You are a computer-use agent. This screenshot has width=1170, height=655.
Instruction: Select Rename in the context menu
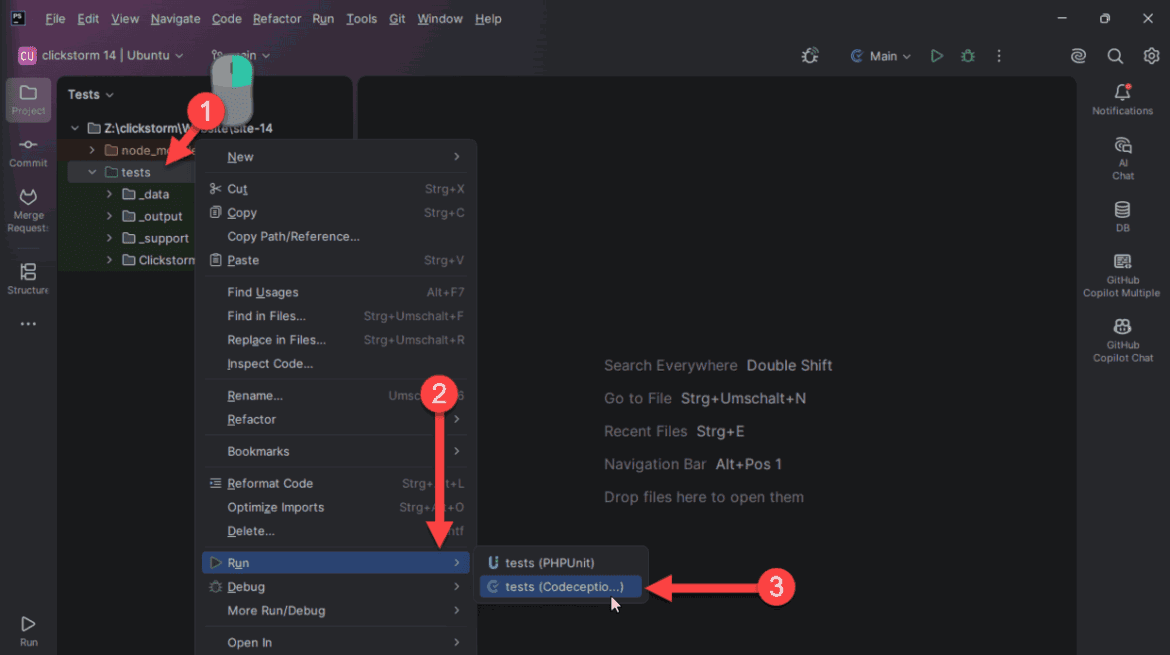pos(336,396)
